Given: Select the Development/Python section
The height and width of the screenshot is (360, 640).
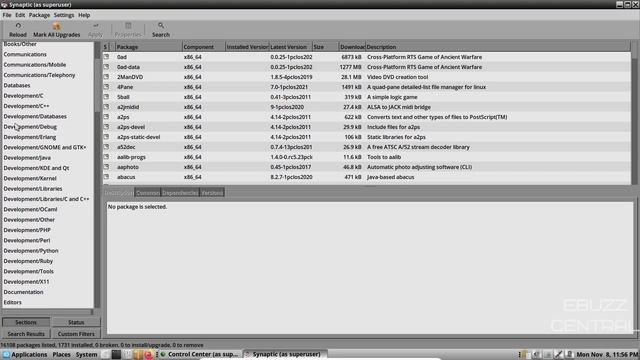Looking at the screenshot, I should coord(31,251).
